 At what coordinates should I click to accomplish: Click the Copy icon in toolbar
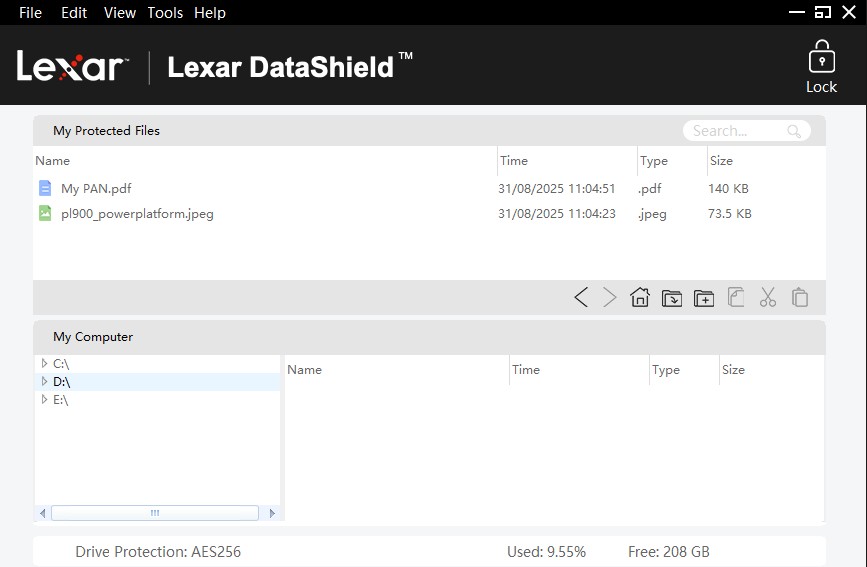[736, 297]
